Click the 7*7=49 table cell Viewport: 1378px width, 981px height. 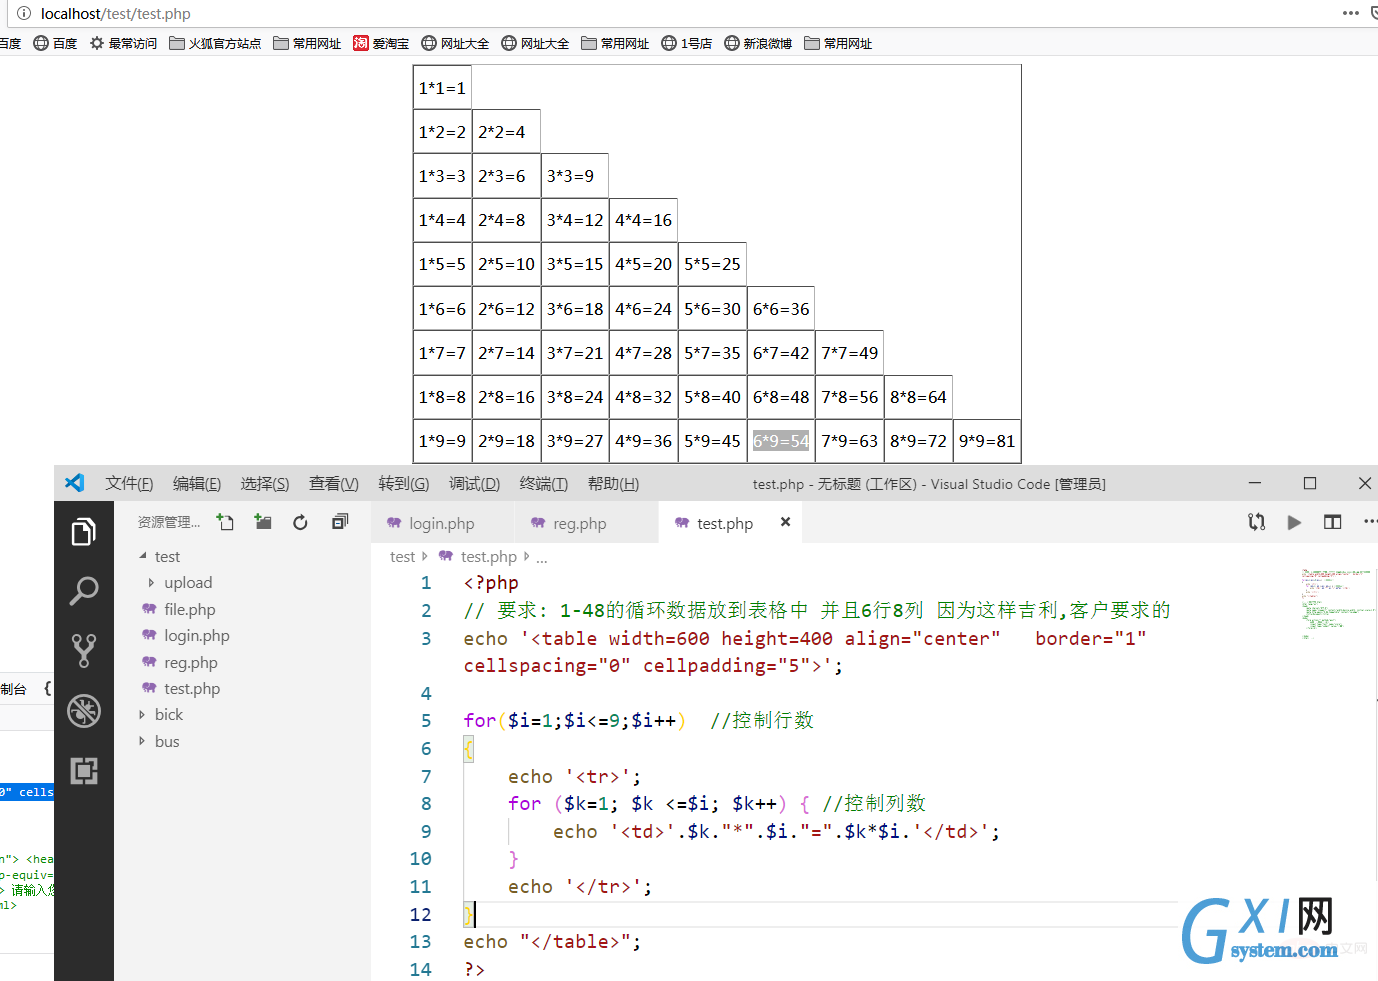tap(849, 353)
